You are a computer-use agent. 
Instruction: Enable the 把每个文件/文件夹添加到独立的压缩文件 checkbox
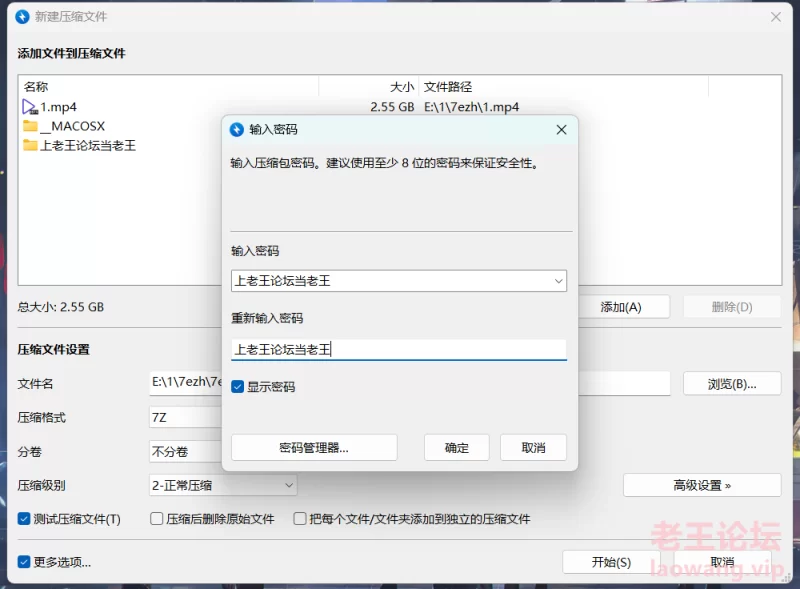click(x=300, y=519)
